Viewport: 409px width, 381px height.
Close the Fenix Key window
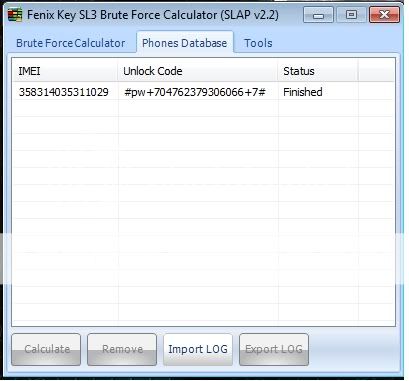tap(384, 15)
